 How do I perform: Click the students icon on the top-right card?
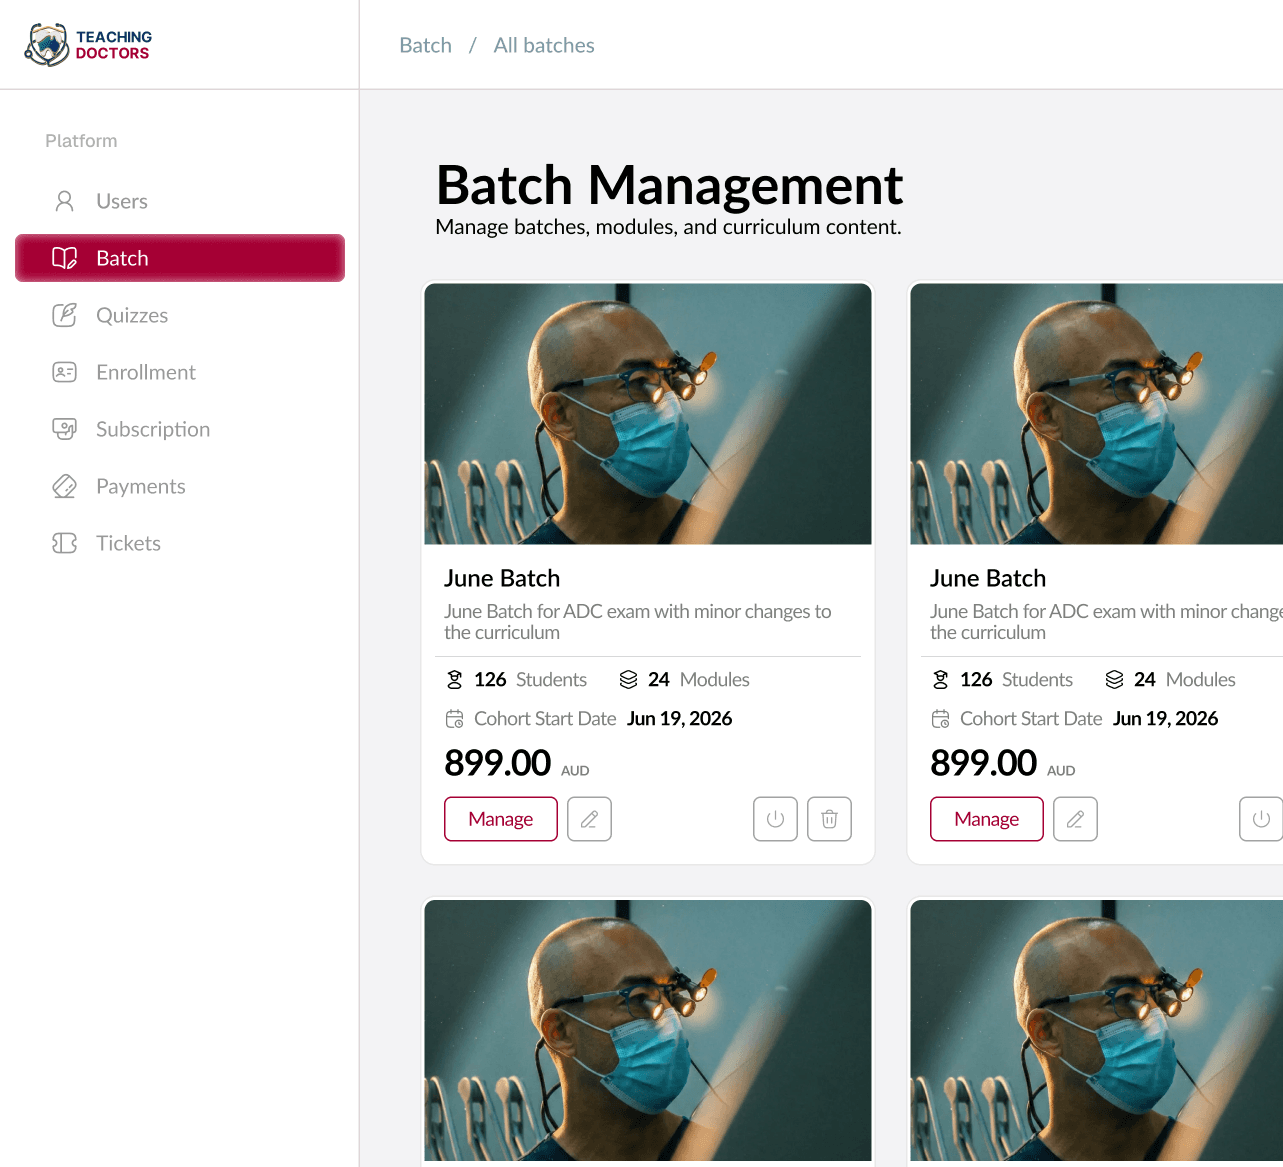pyautogui.click(x=941, y=680)
